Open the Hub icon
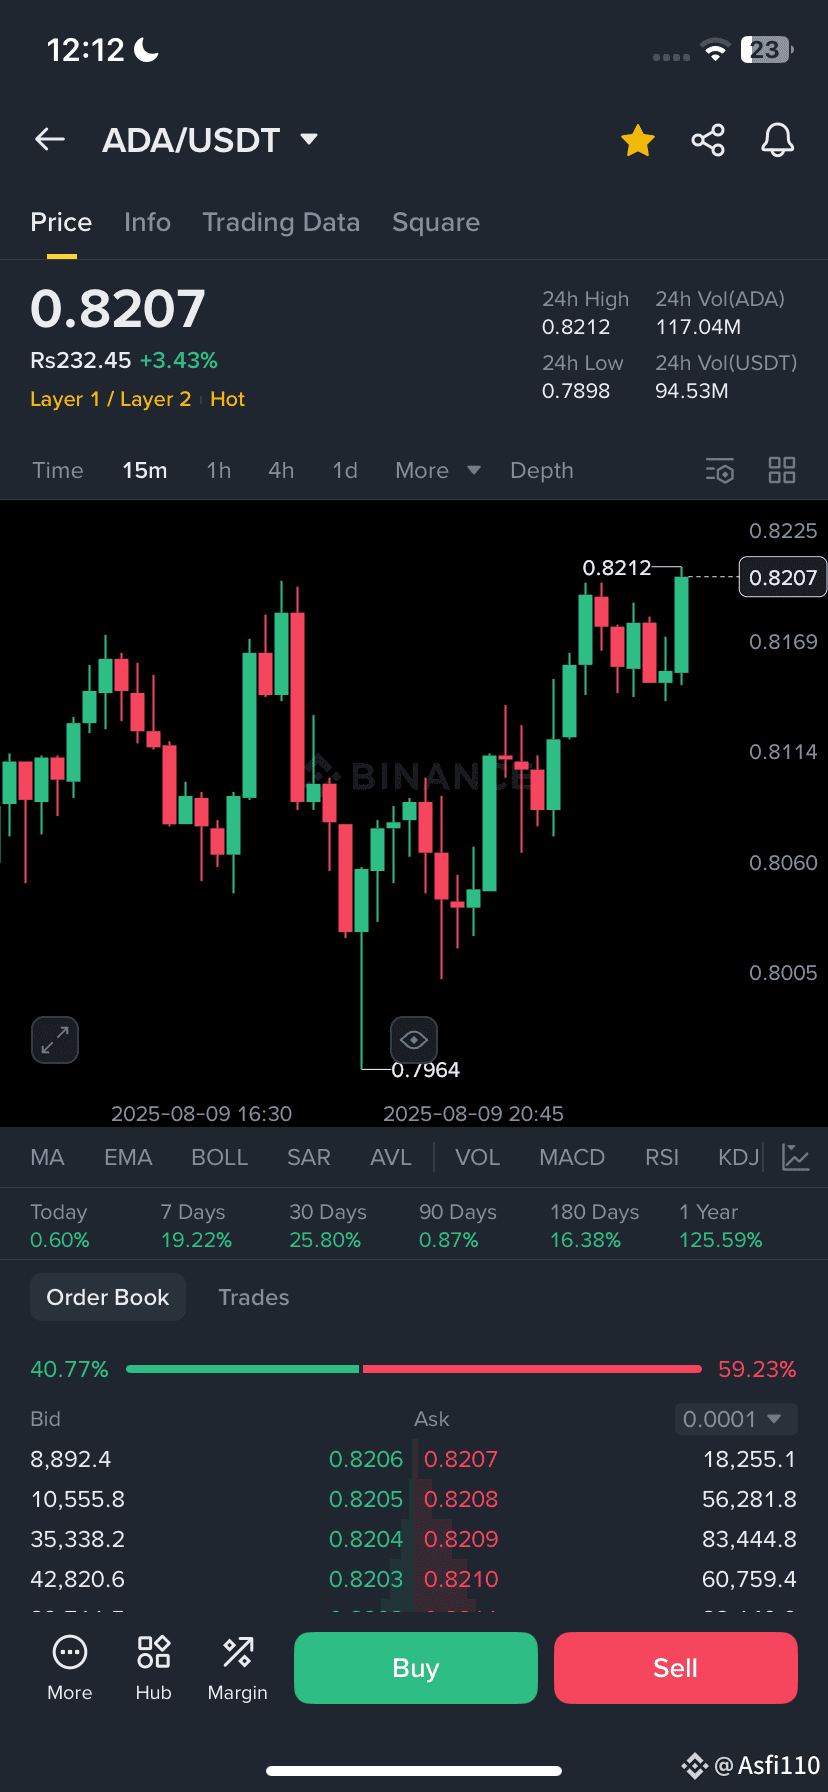The width and height of the screenshot is (828, 1792). pyautogui.click(x=154, y=1668)
